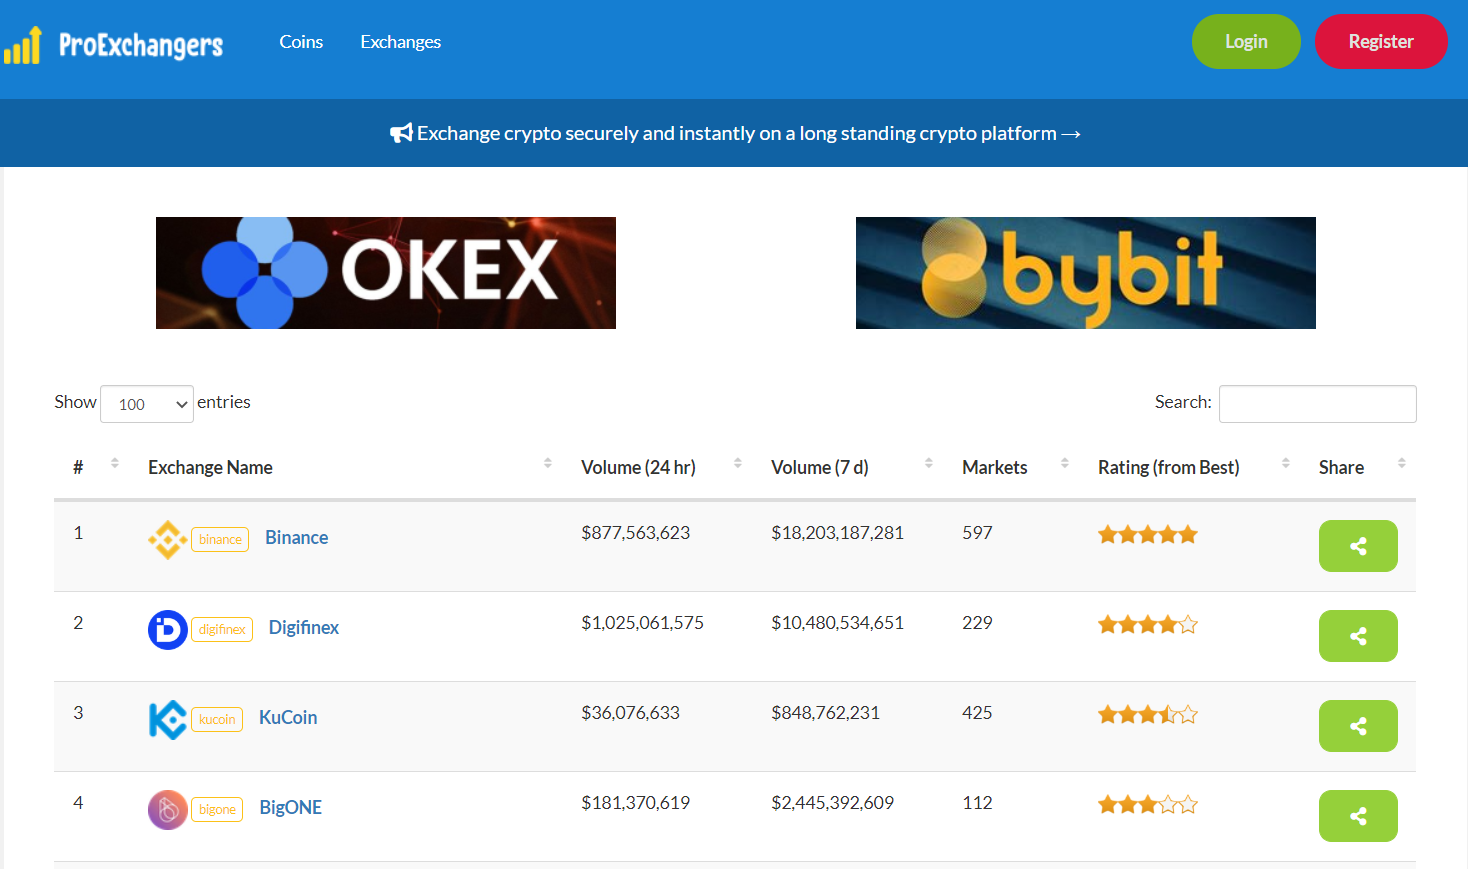Open the OKEX banner ad
1468x869 pixels.
[x=386, y=273]
